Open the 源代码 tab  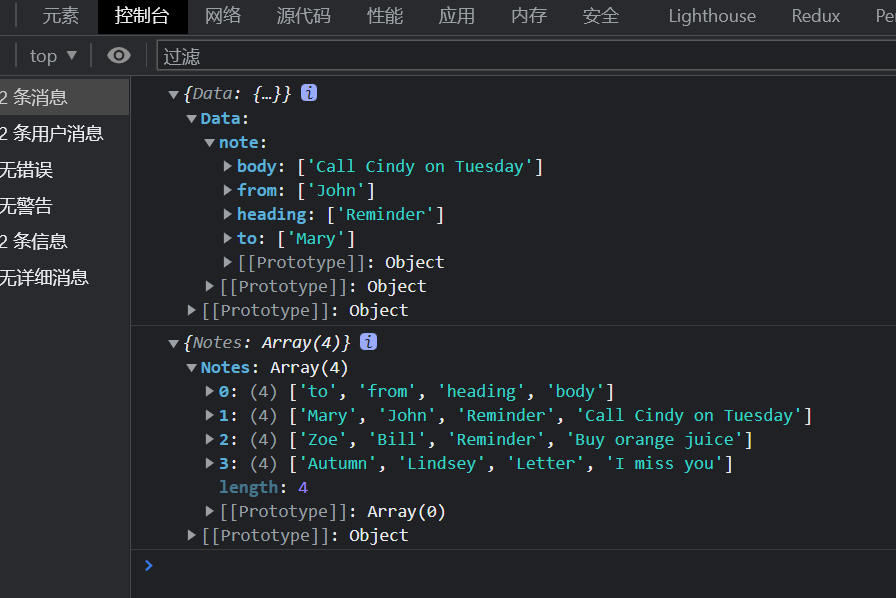pyautogui.click(x=303, y=16)
